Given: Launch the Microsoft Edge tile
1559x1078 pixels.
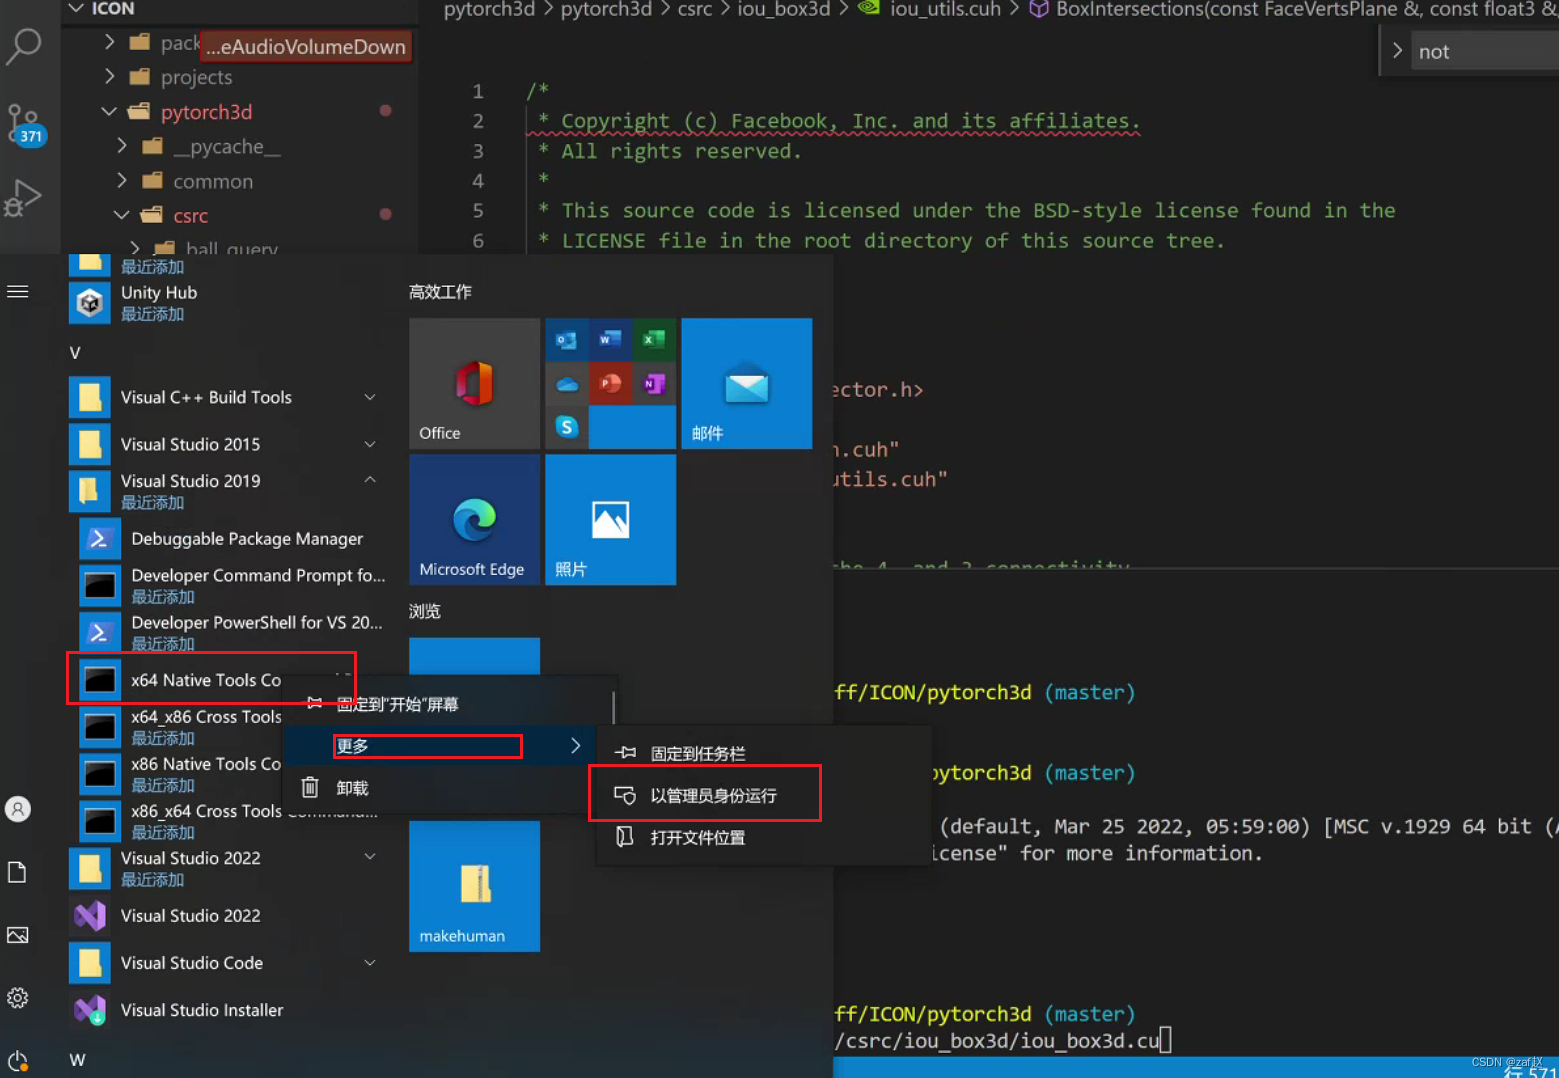Looking at the screenshot, I should [473, 519].
